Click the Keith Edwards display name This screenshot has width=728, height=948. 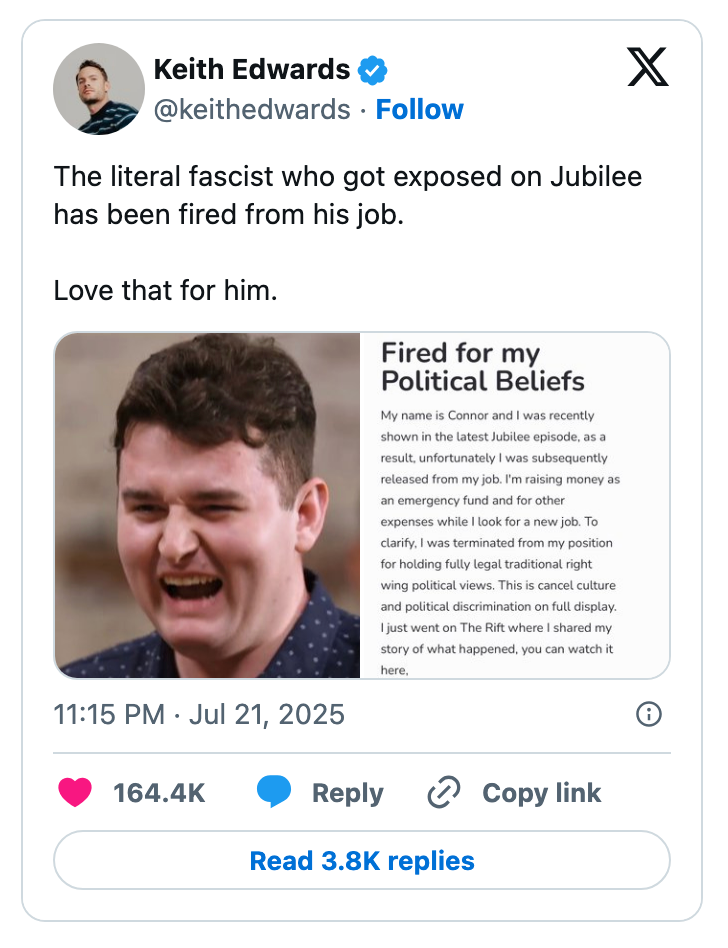click(x=252, y=70)
